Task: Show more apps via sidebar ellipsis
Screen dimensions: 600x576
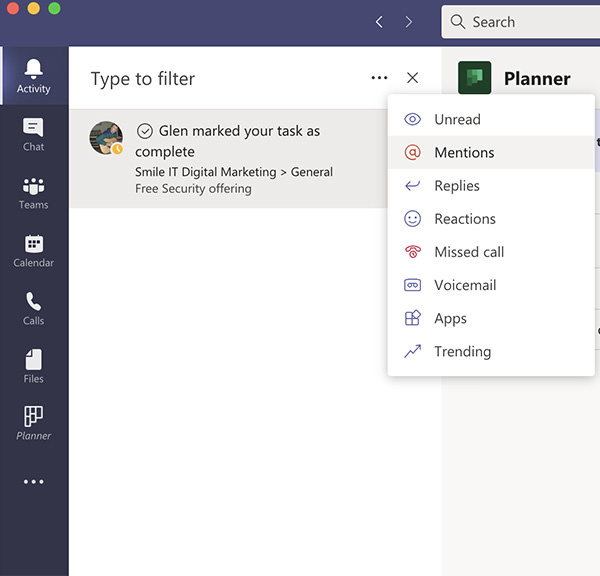Action: pyautogui.click(x=34, y=481)
